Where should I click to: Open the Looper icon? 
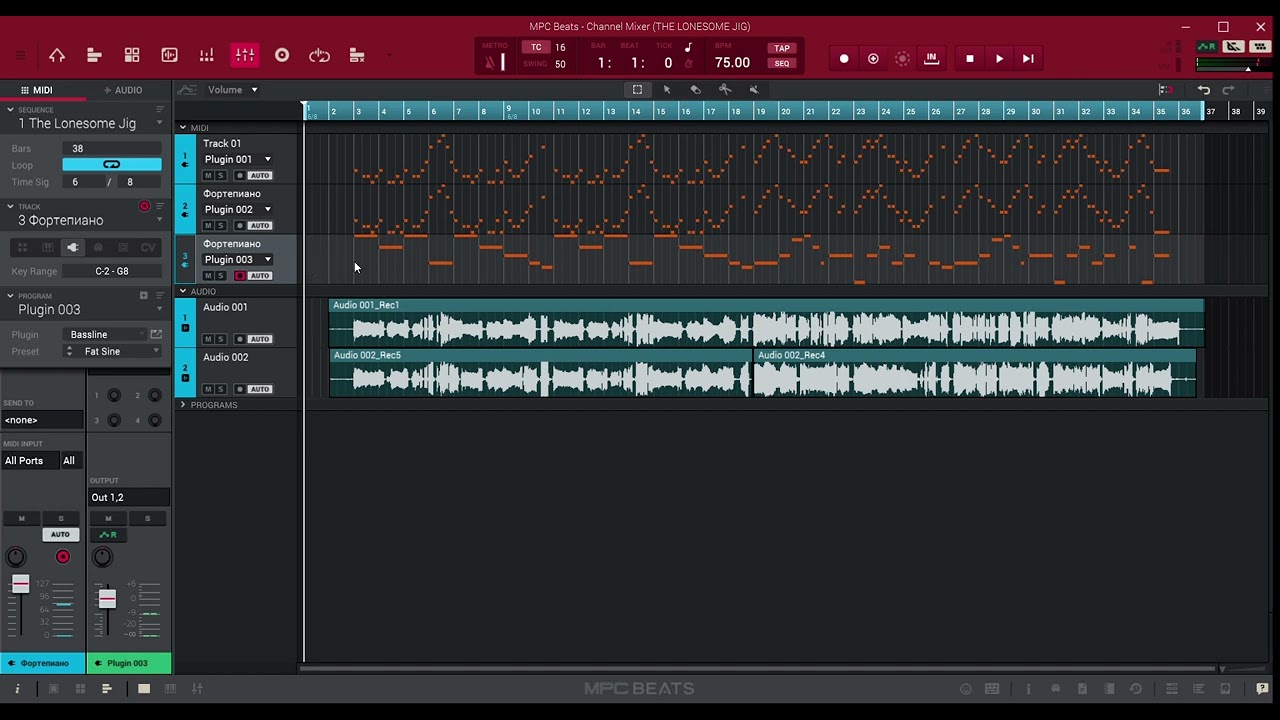click(x=319, y=56)
